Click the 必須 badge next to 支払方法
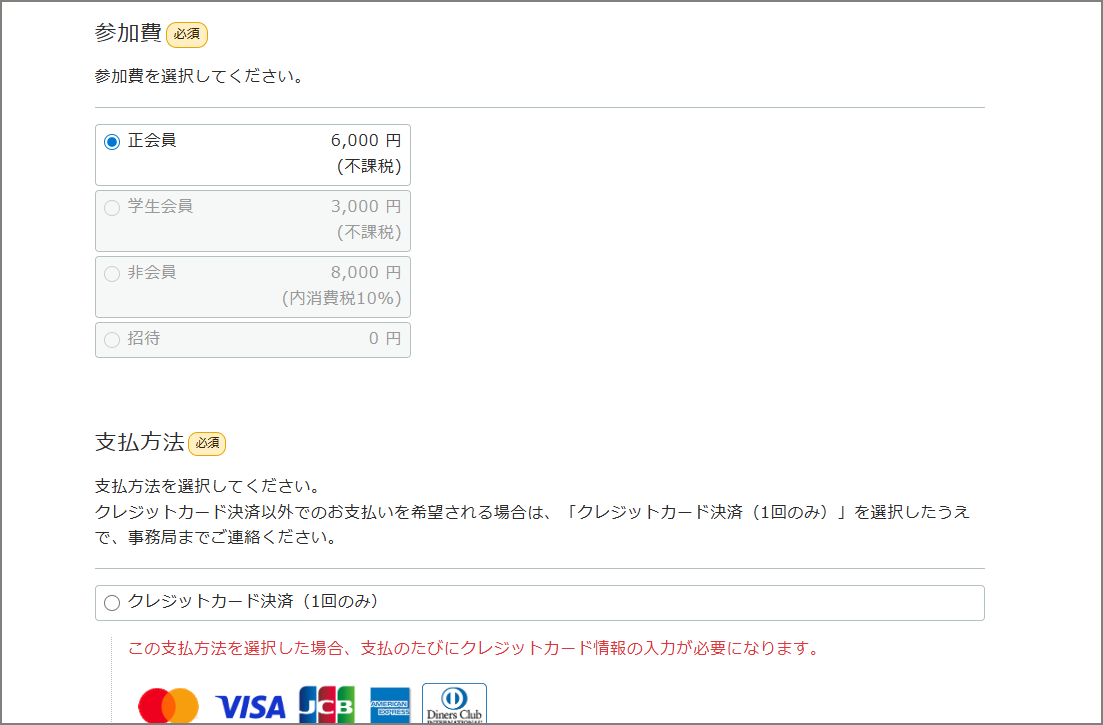This screenshot has height=725, width=1103. pyautogui.click(x=207, y=444)
